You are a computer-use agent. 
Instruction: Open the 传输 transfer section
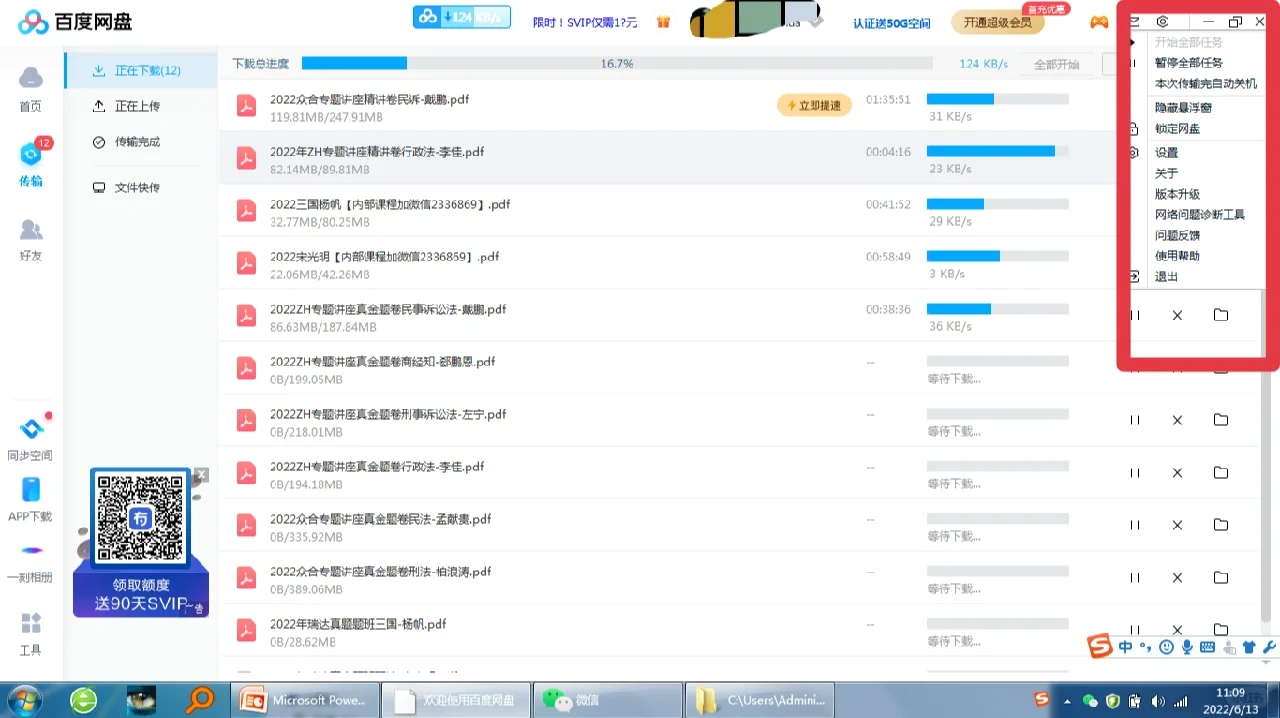coord(31,164)
